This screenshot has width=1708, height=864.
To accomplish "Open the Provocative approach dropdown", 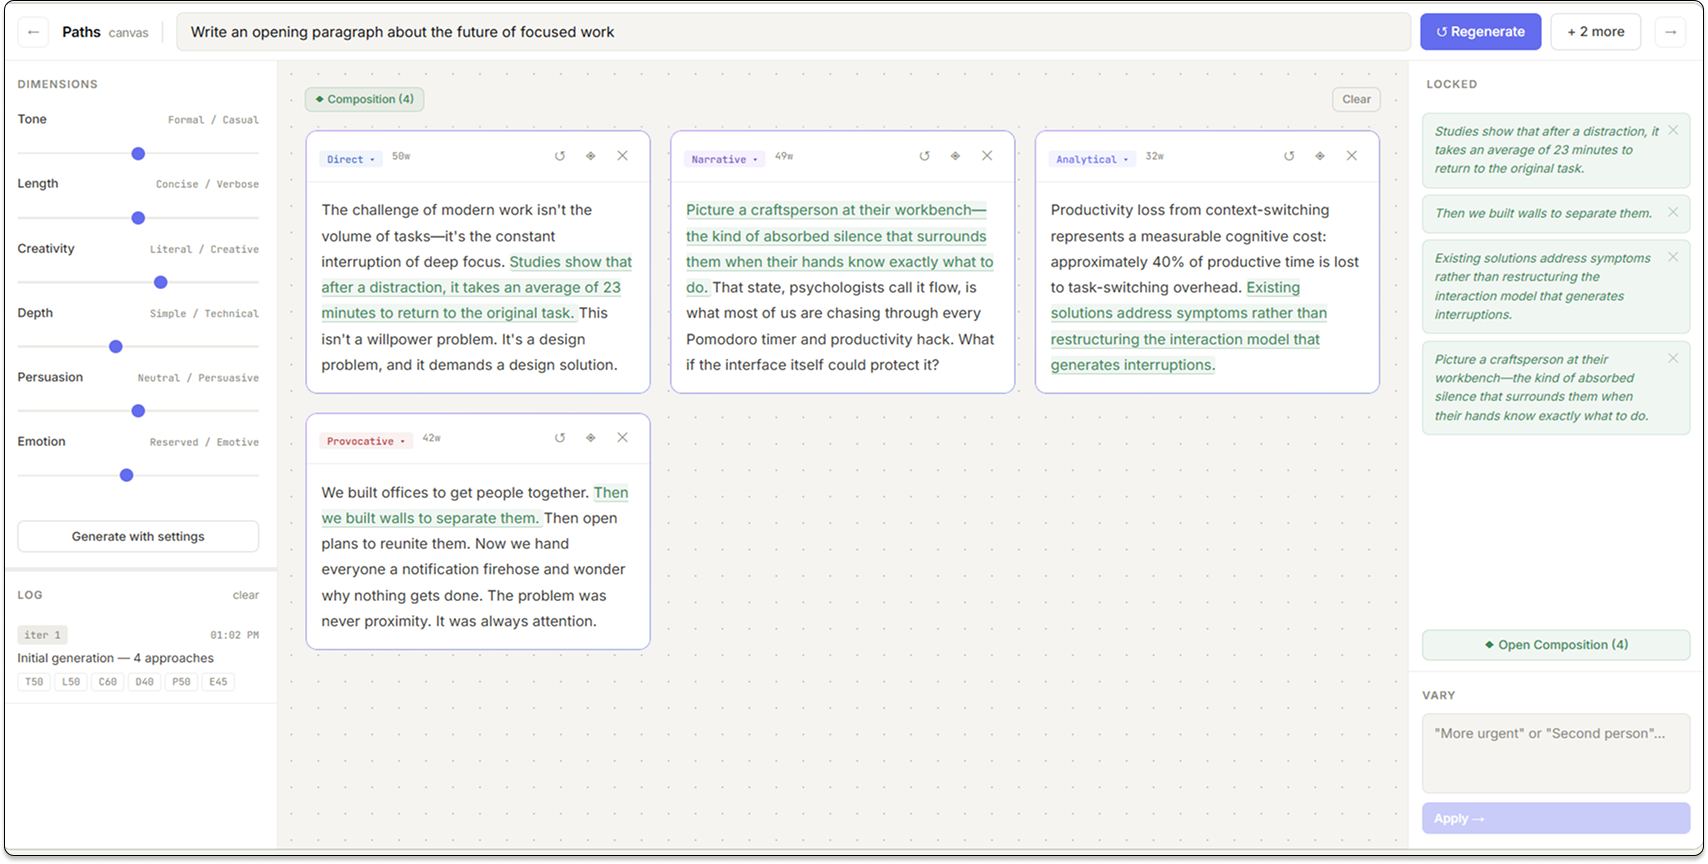I will 365,441.
